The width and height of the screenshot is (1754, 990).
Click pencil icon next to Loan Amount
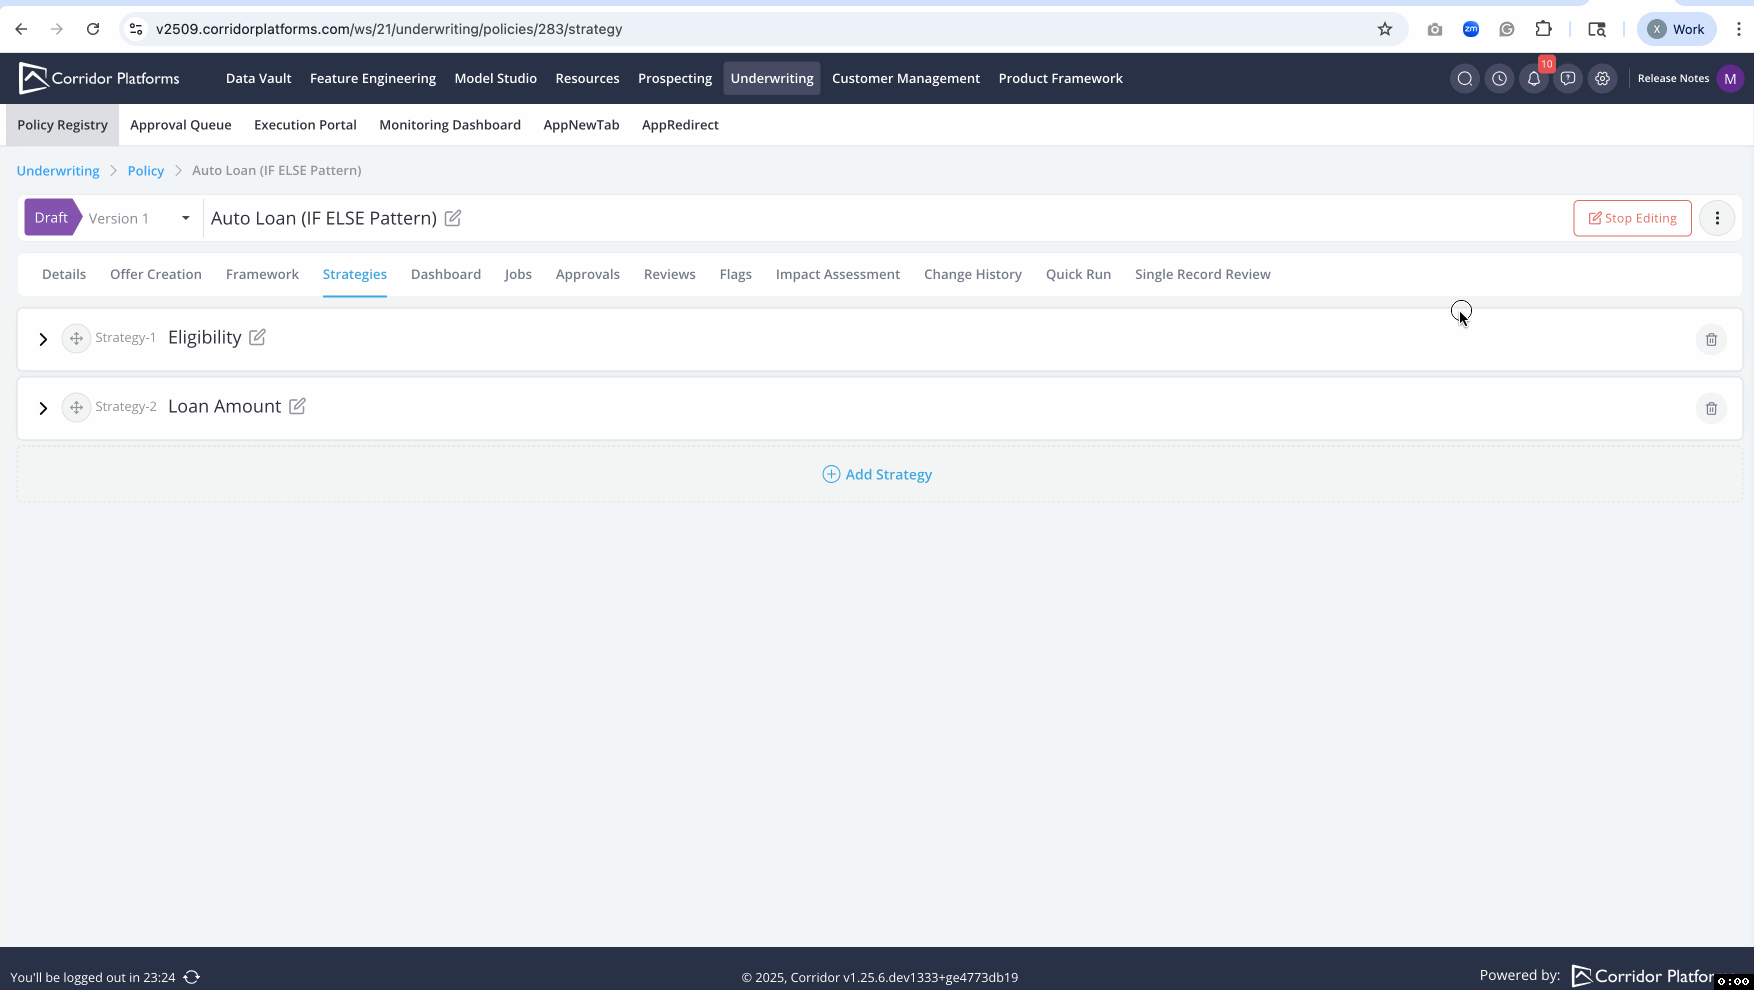(297, 406)
